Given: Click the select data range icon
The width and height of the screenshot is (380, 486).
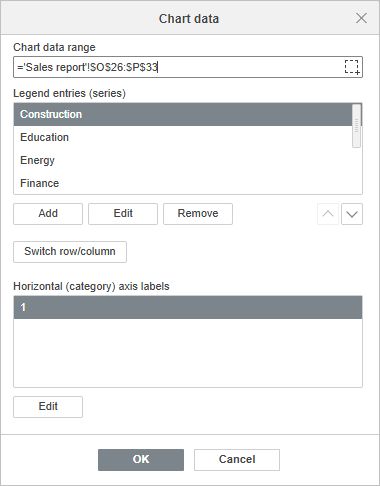Looking at the screenshot, I should click(x=352, y=67).
